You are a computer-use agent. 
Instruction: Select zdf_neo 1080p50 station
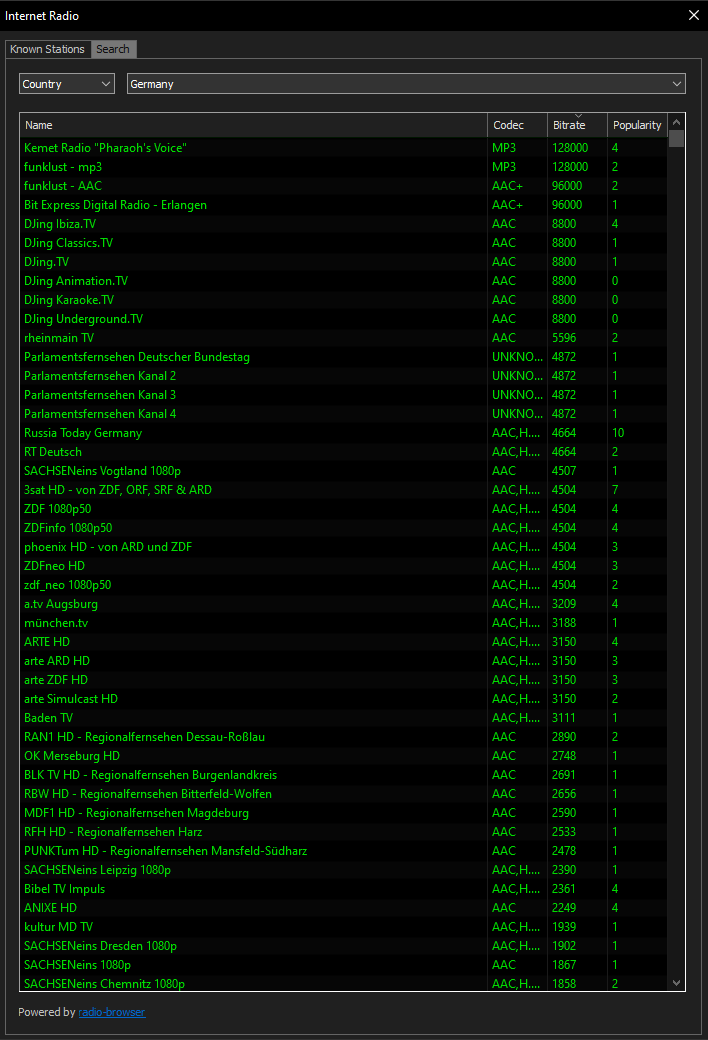click(343, 585)
